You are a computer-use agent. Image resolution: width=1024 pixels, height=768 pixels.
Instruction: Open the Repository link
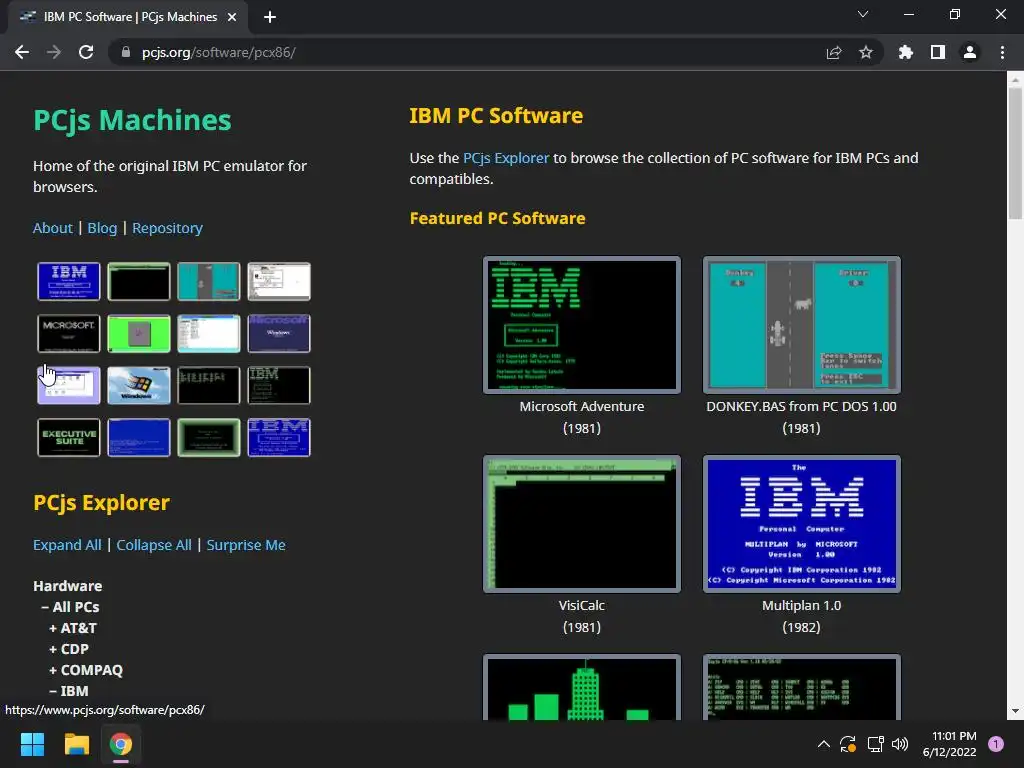coord(167,228)
